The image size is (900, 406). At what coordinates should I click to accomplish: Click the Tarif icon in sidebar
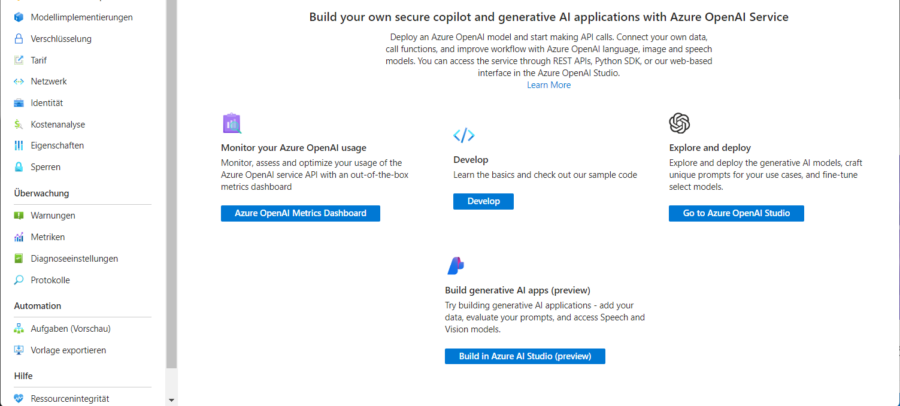19,60
